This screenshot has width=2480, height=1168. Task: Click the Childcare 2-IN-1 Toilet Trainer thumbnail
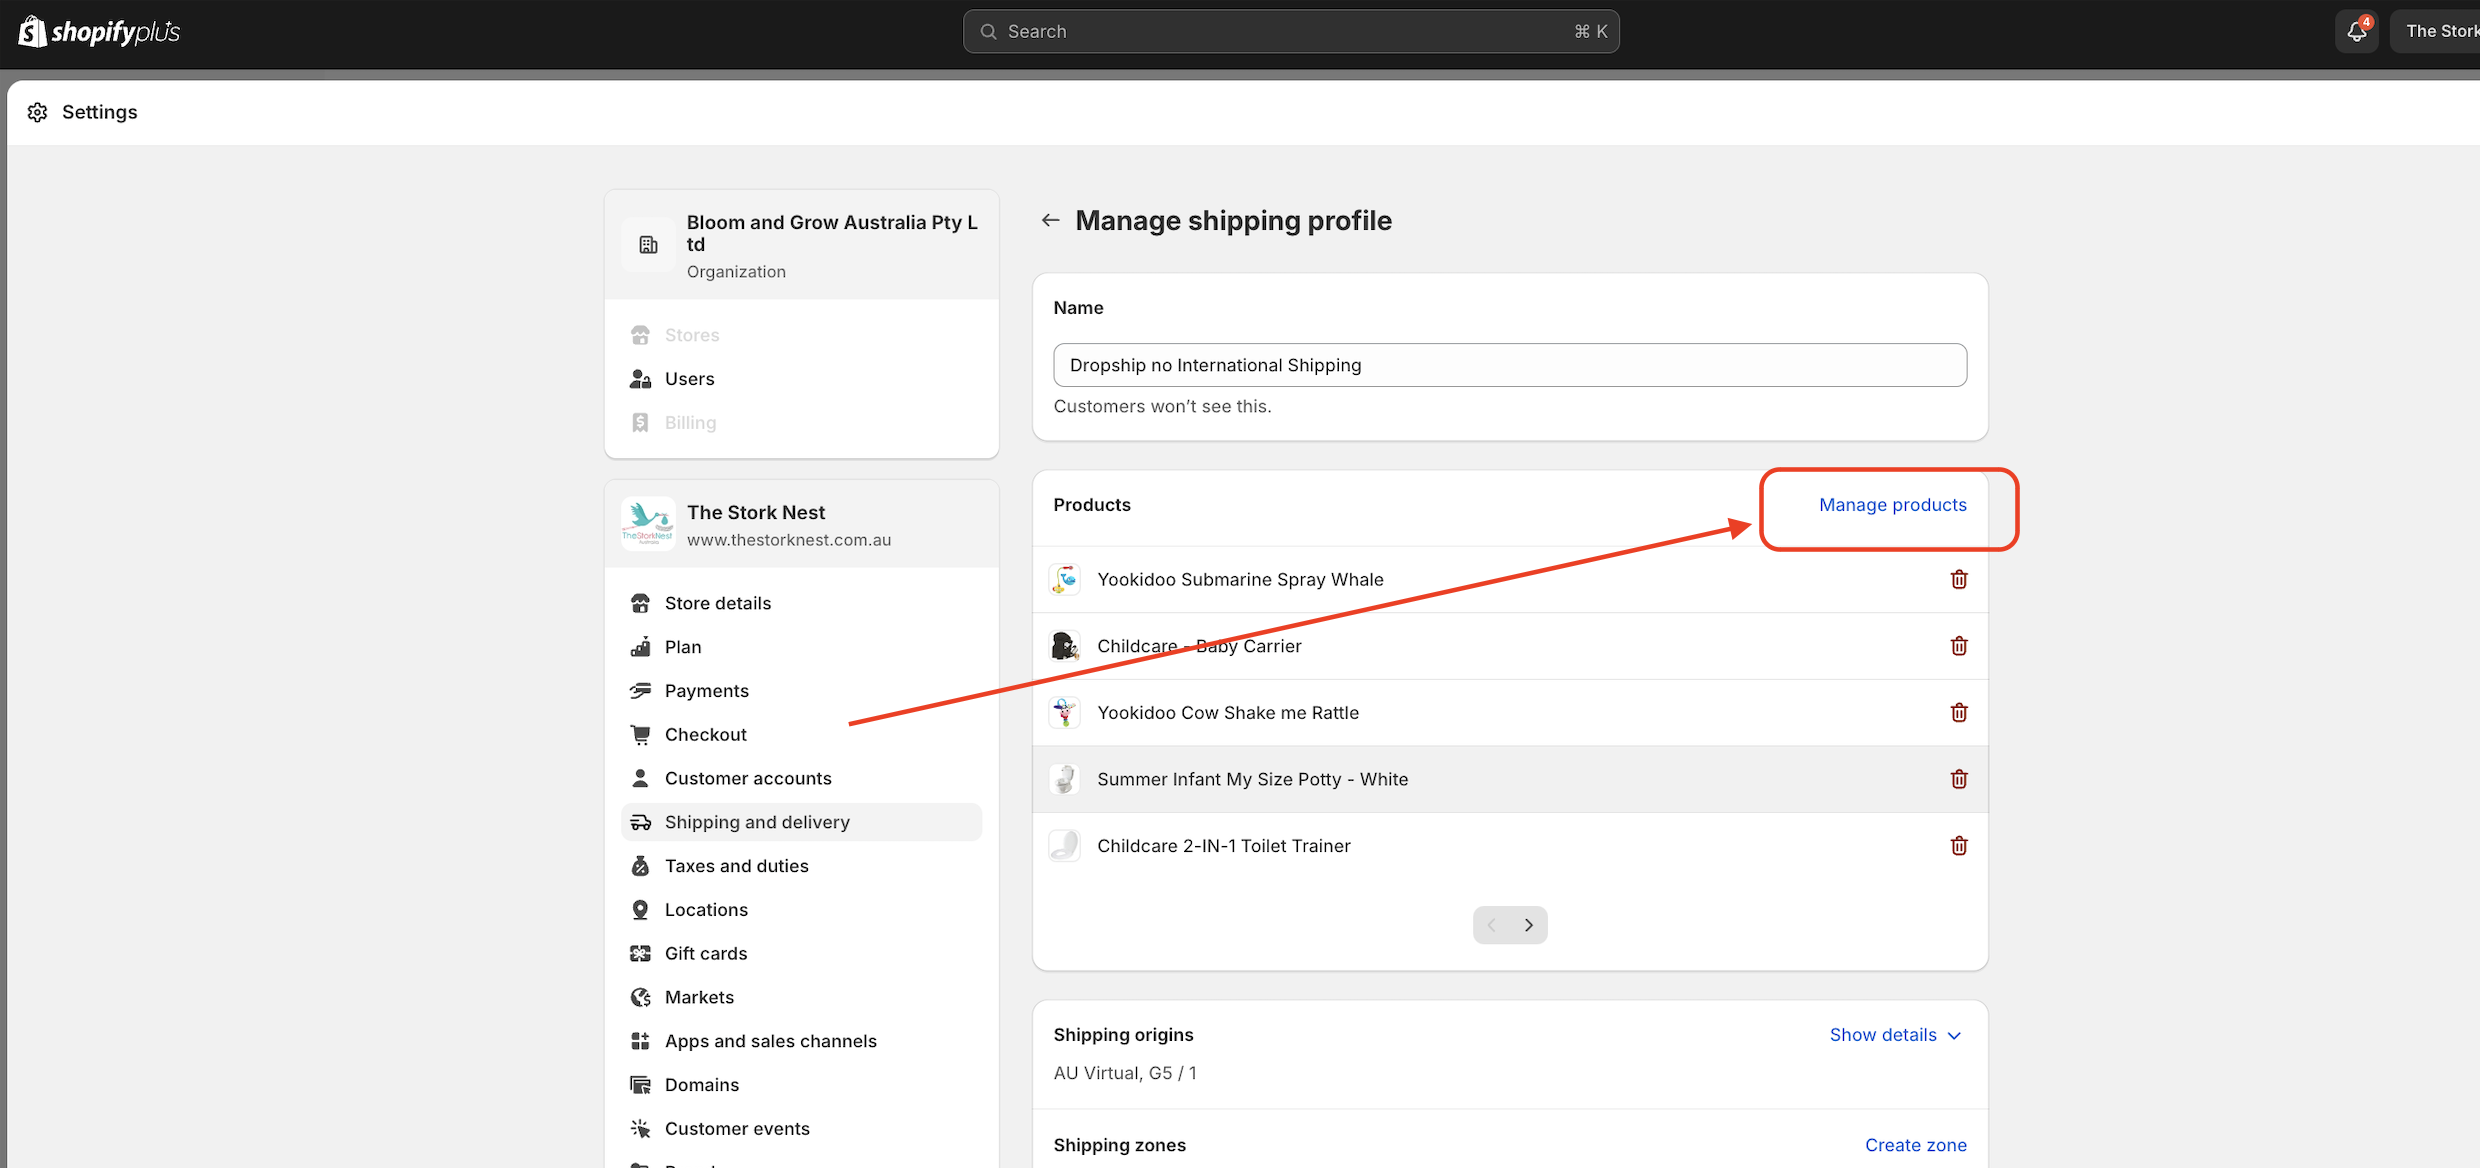[x=1065, y=846]
